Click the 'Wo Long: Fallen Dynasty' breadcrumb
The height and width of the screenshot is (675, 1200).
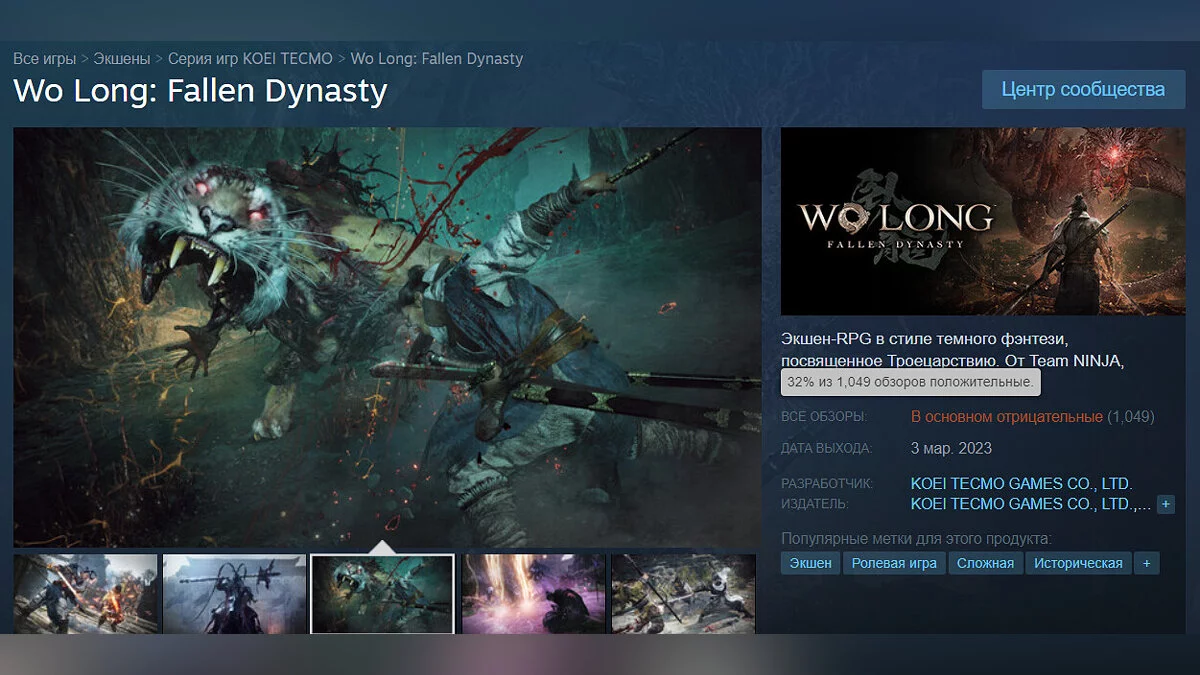436,58
